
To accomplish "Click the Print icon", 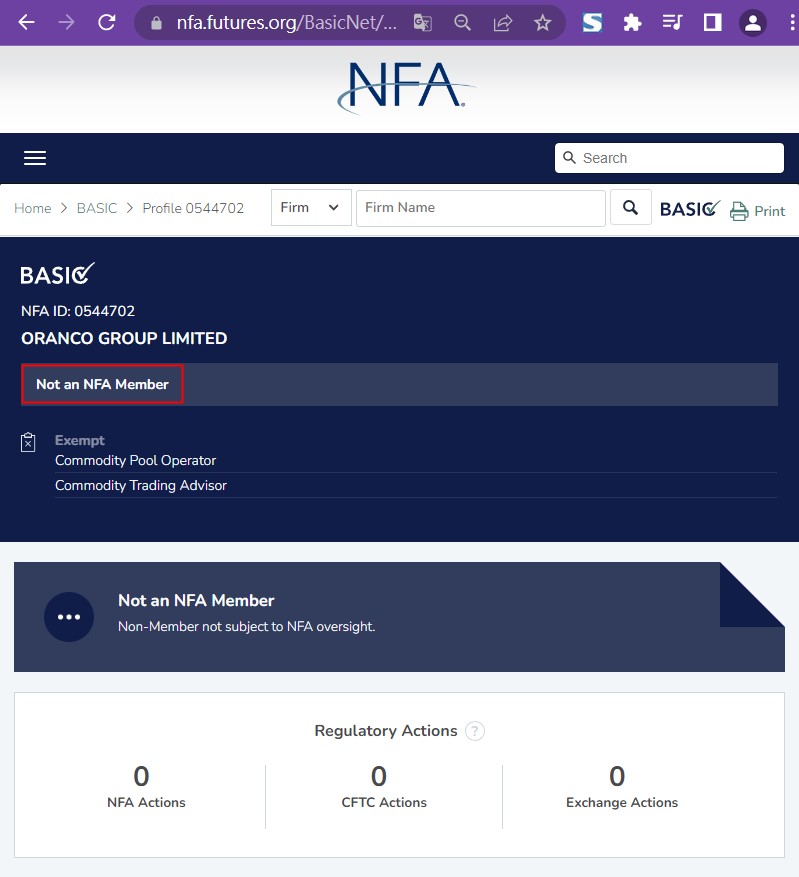I will 739,211.
